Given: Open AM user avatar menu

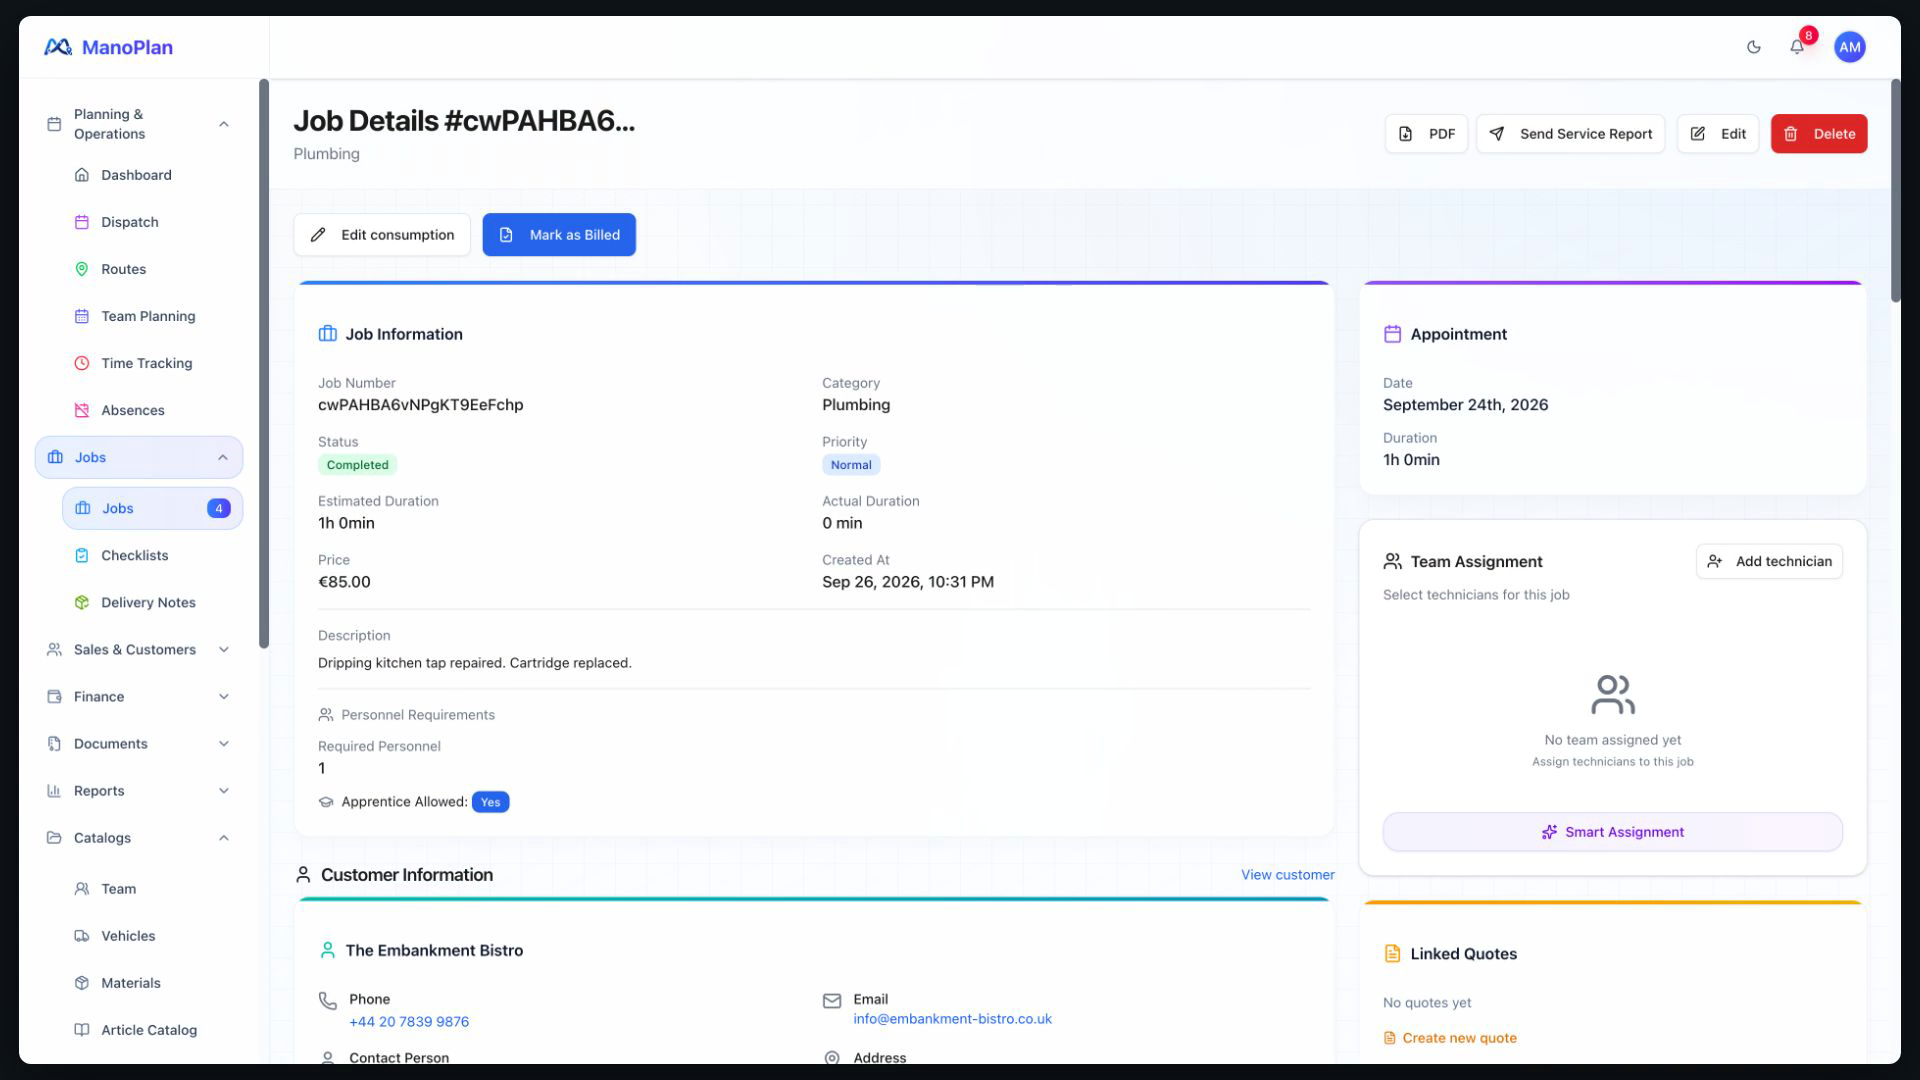Looking at the screenshot, I should (x=1849, y=47).
